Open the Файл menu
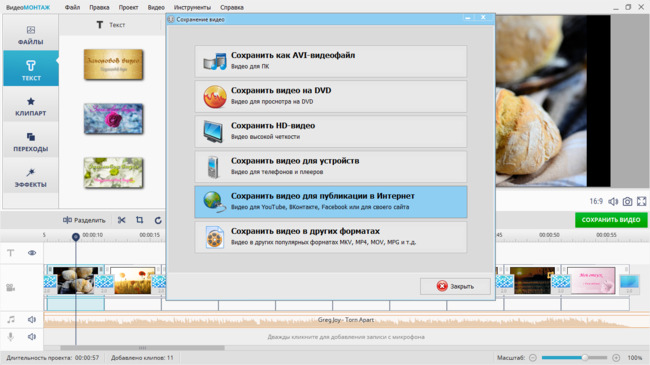Viewport: 650px width, 365px height. pos(72,7)
